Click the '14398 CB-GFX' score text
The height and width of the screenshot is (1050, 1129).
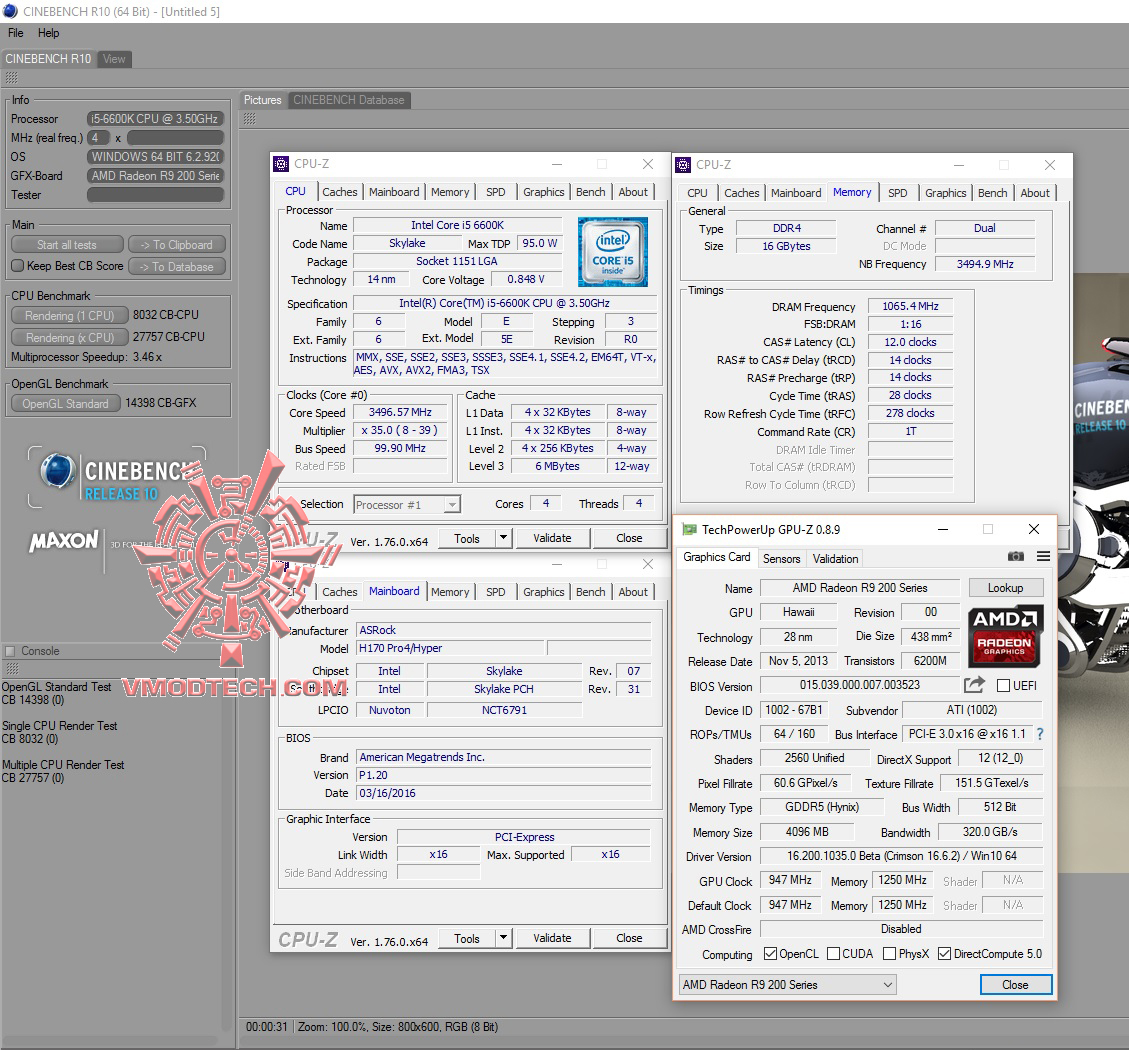(161, 403)
